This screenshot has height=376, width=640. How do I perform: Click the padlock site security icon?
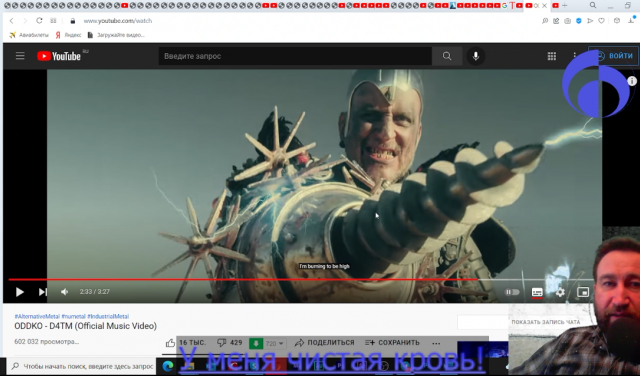[73, 21]
